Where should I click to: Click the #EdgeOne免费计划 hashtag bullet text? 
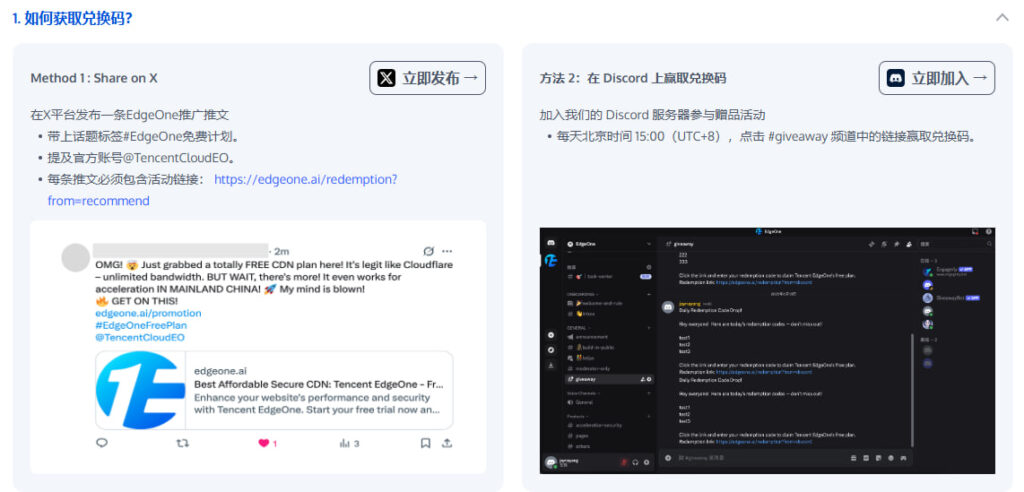pos(143,137)
